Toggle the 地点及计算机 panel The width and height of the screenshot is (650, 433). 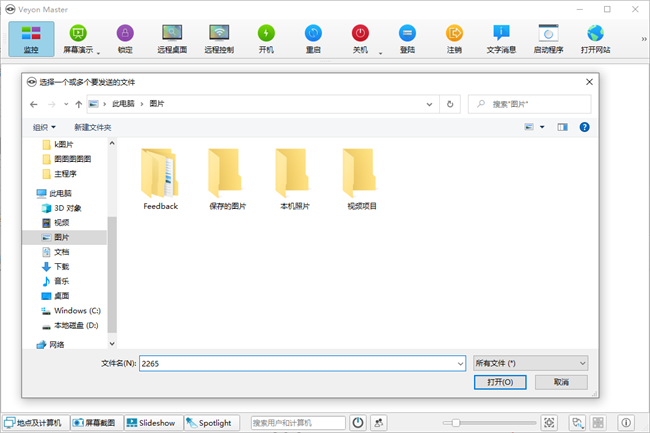click(34, 423)
